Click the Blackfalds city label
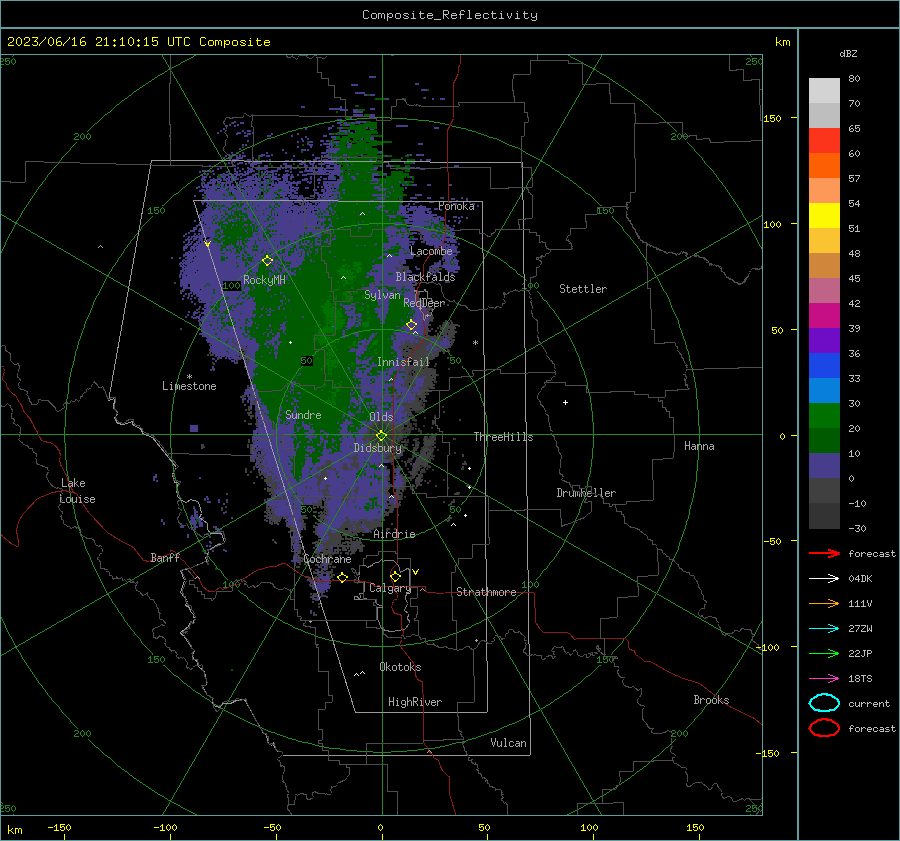The width and height of the screenshot is (900, 841). click(x=425, y=277)
